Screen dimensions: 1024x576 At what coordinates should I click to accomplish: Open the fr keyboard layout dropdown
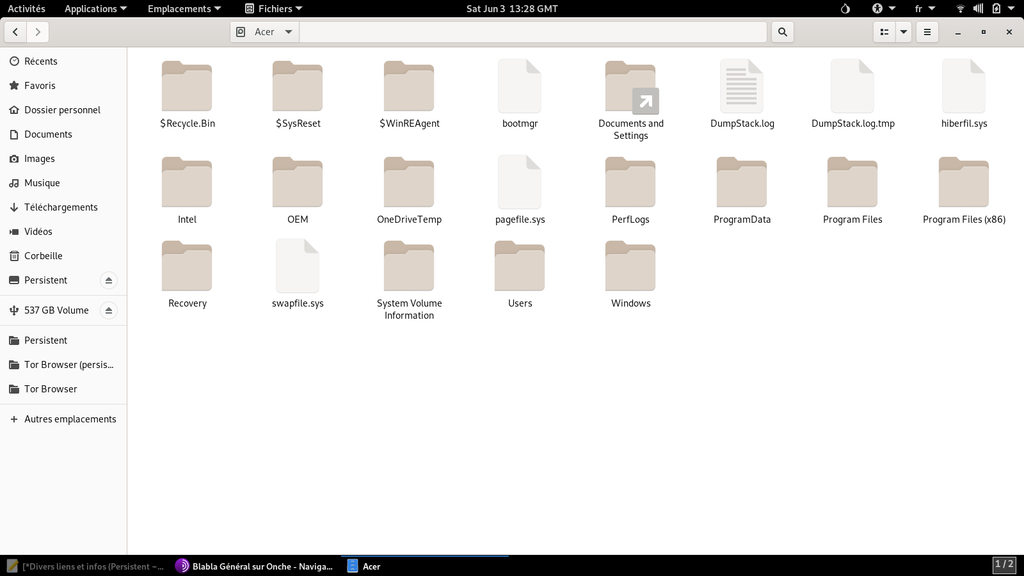click(924, 9)
